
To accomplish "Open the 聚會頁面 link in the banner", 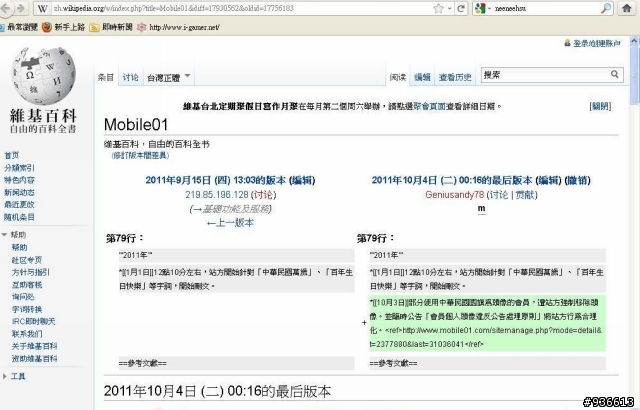I will coord(429,106).
